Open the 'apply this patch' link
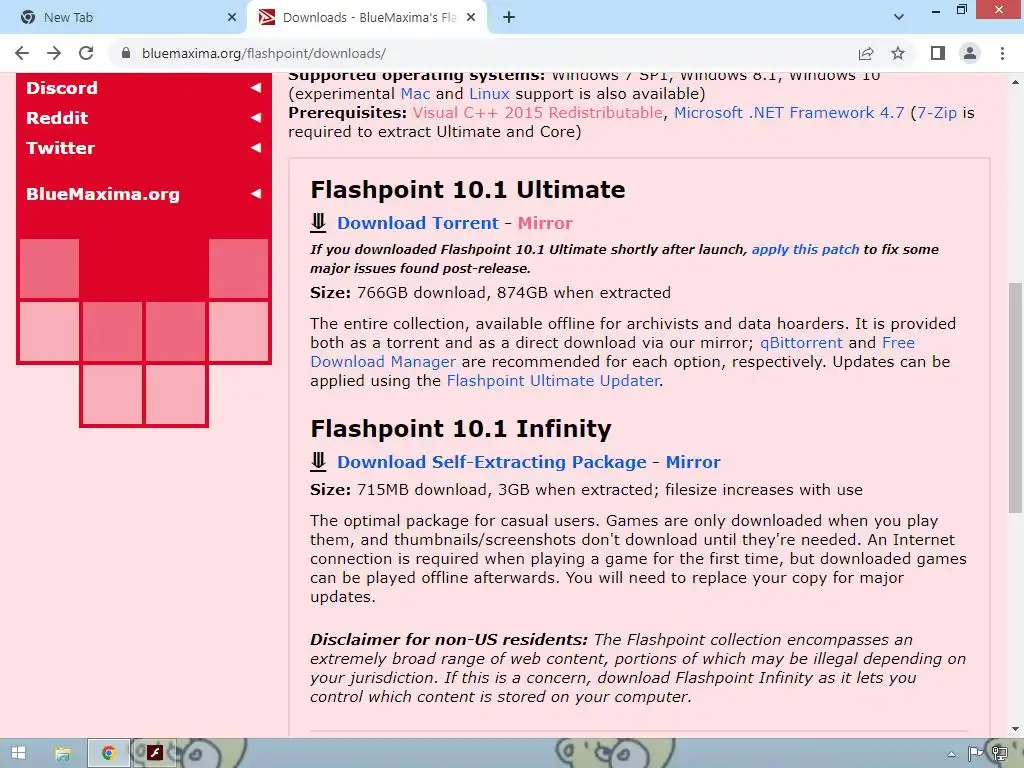This screenshot has width=1024, height=768. 805,249
